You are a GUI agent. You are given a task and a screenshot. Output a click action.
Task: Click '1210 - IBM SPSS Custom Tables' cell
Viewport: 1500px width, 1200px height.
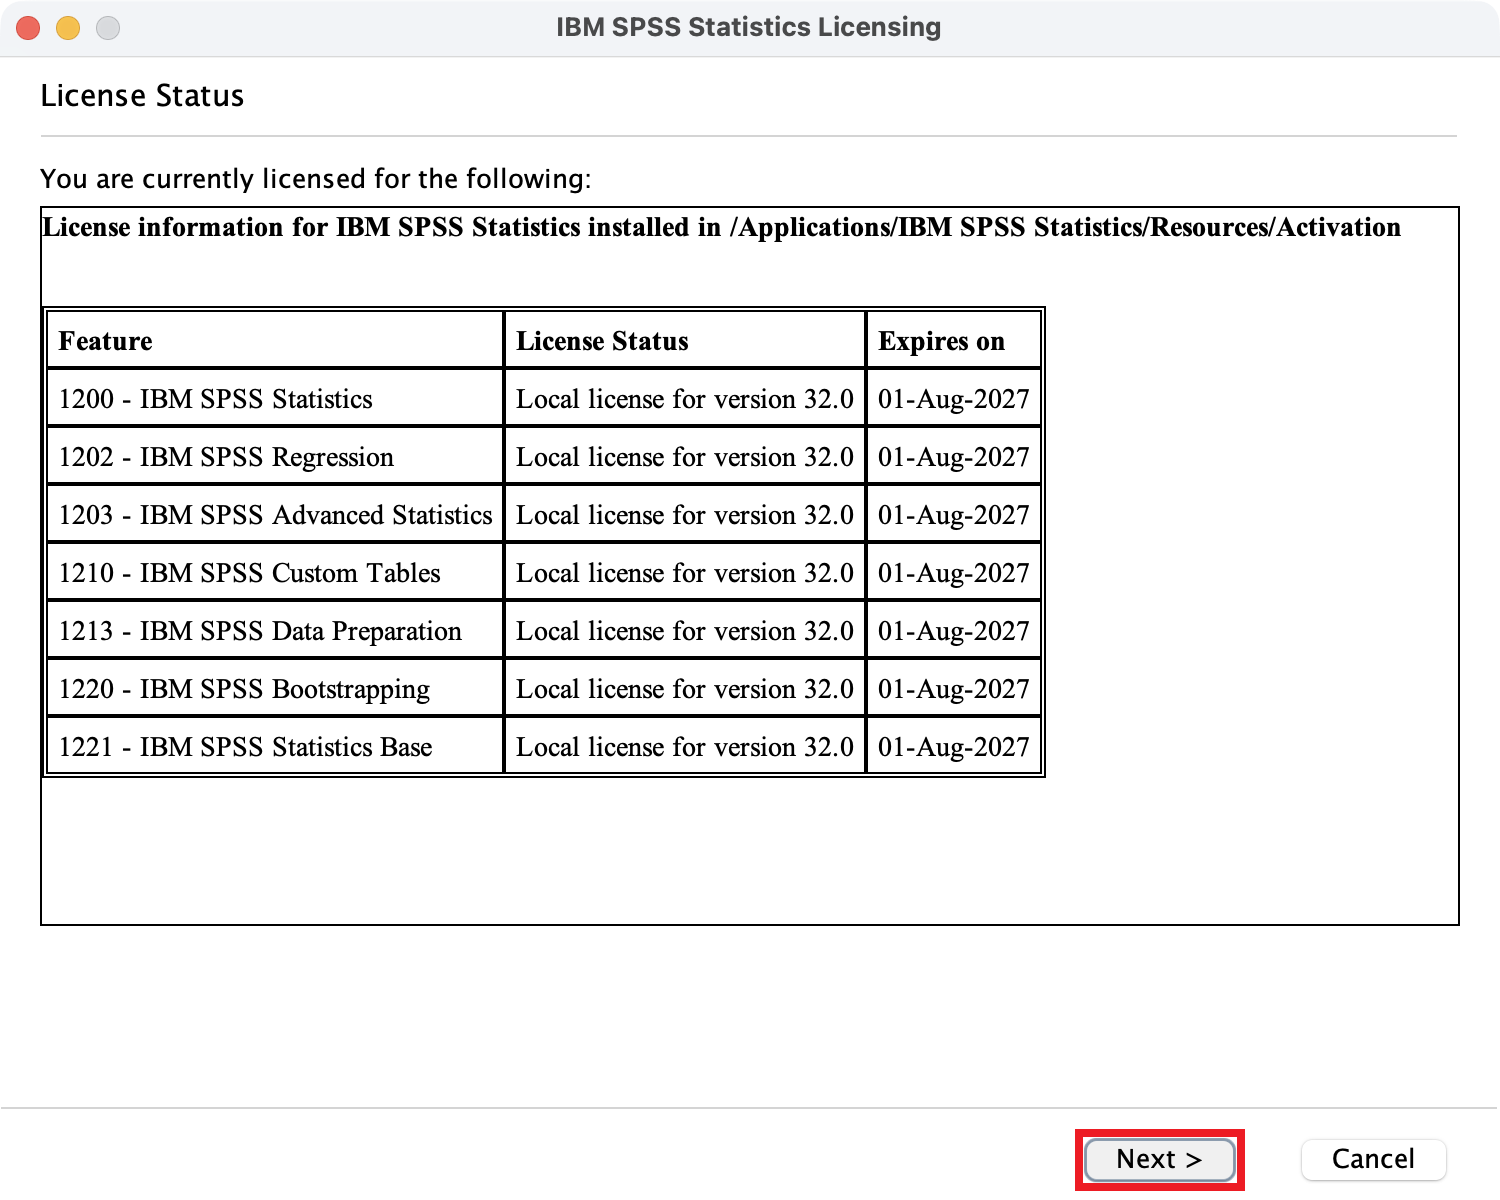275,572
